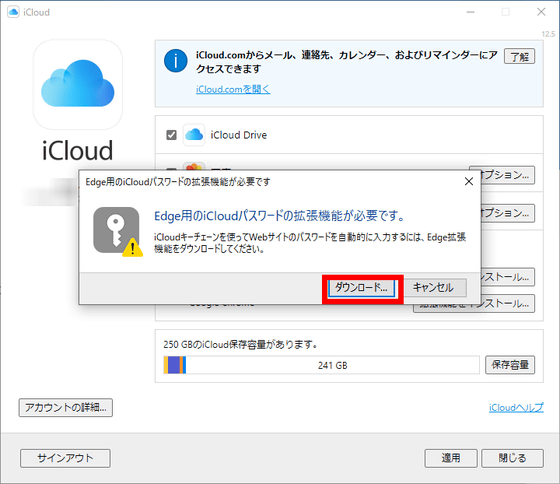Click the 了解 button in info banner
Screen dimensions: 560x484
click(x=519, y=56)
